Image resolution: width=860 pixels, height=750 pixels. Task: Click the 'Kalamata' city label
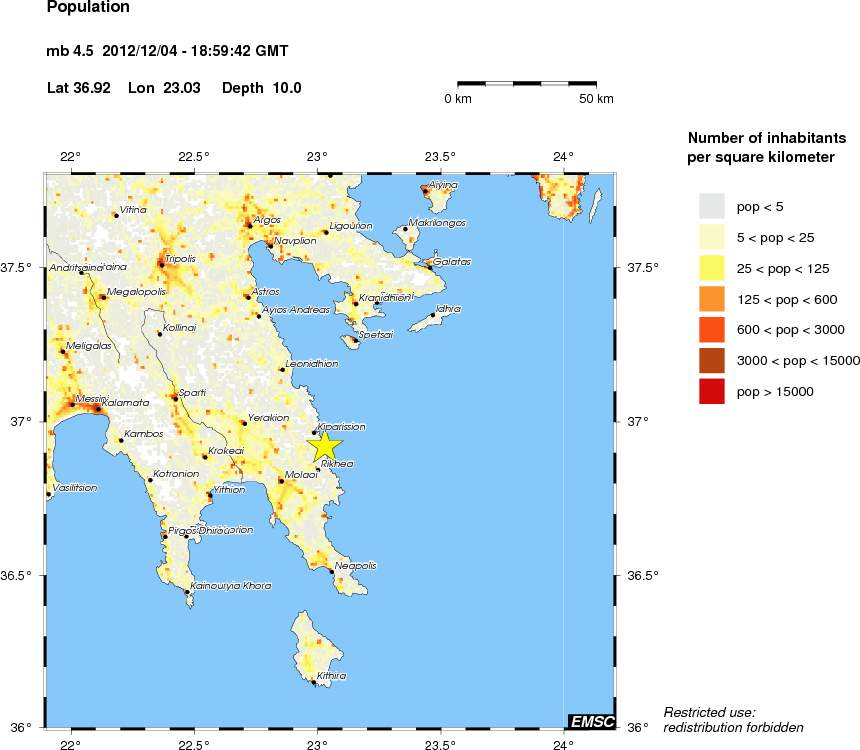(126, 402)
